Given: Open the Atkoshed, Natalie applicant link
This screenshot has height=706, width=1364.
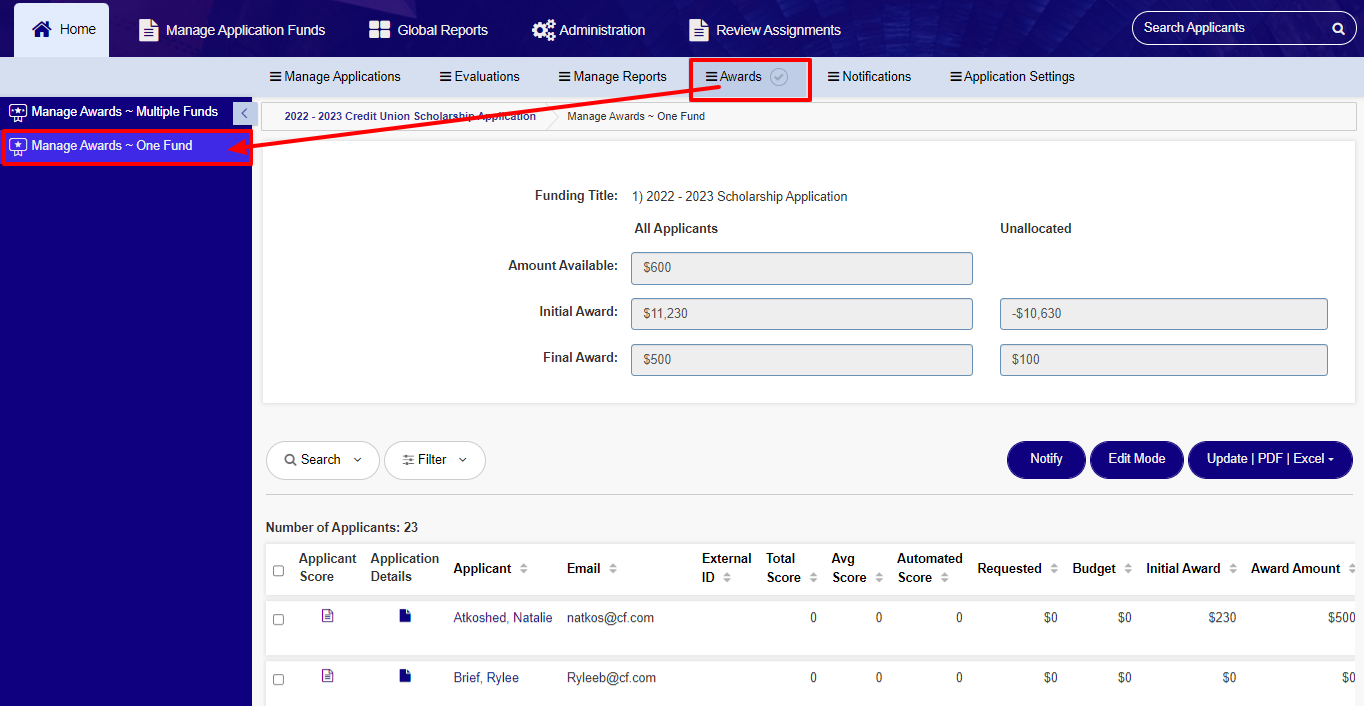Looking at the screenshot, I should point(503,618).
